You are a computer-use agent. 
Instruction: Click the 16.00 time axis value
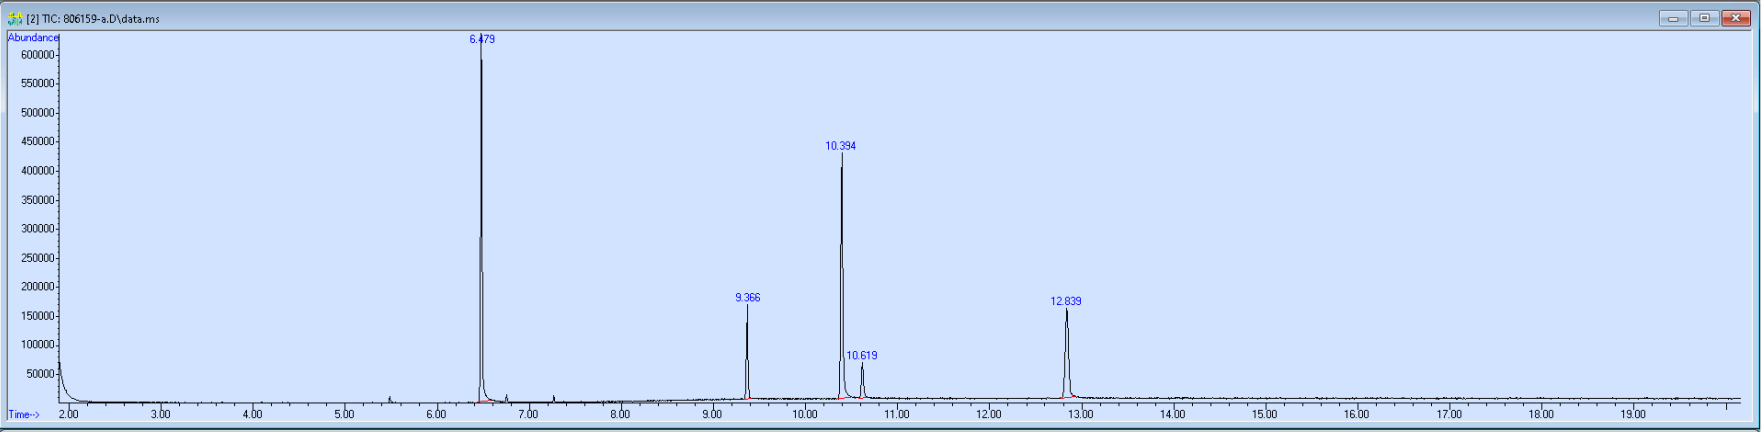click(1356, 414)
